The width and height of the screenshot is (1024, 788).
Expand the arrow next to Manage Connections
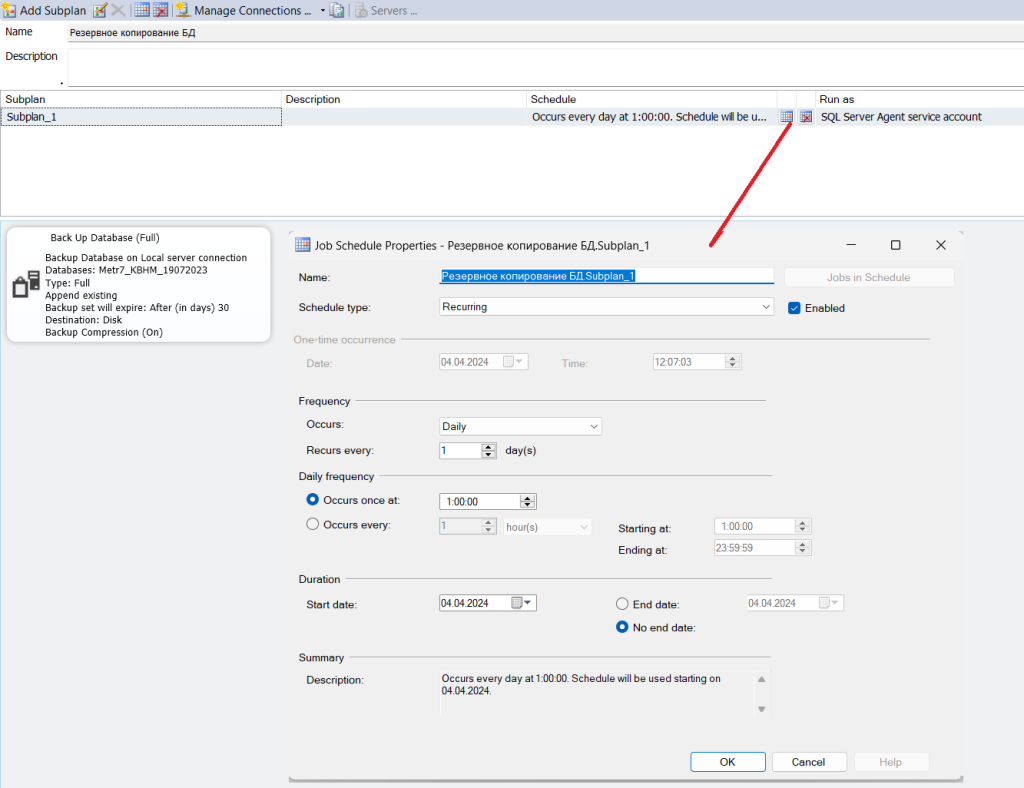pos(323,10)
